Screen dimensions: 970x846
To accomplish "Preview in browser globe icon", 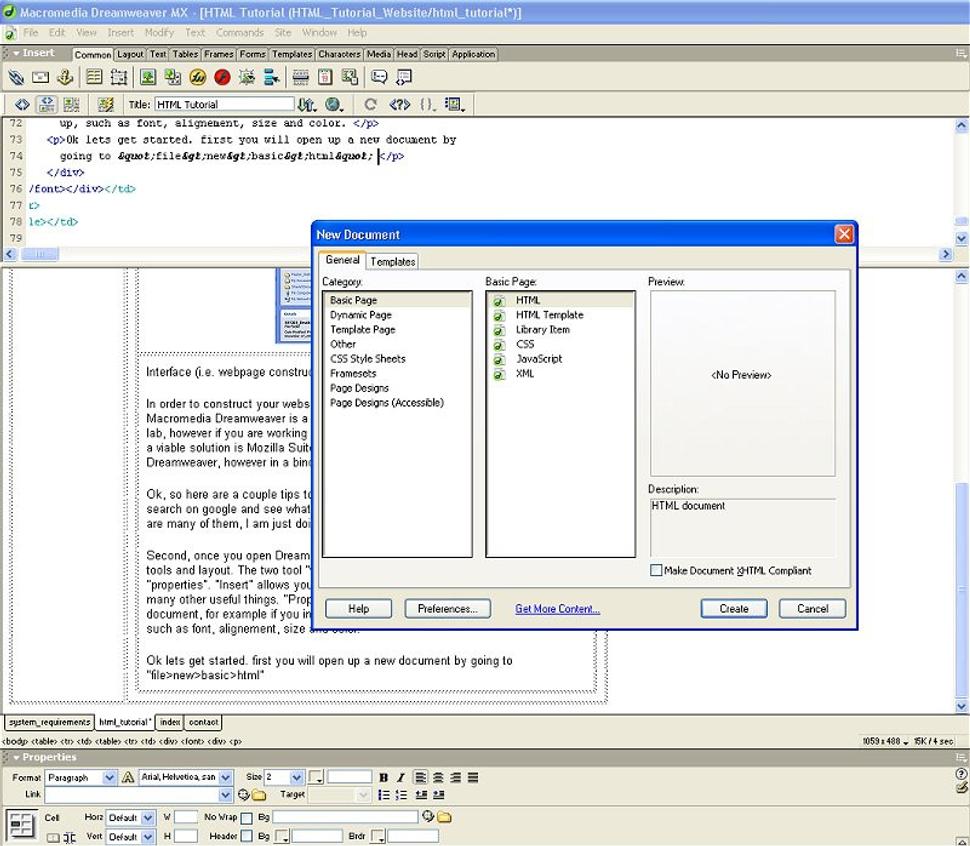I will click(334, 104).
